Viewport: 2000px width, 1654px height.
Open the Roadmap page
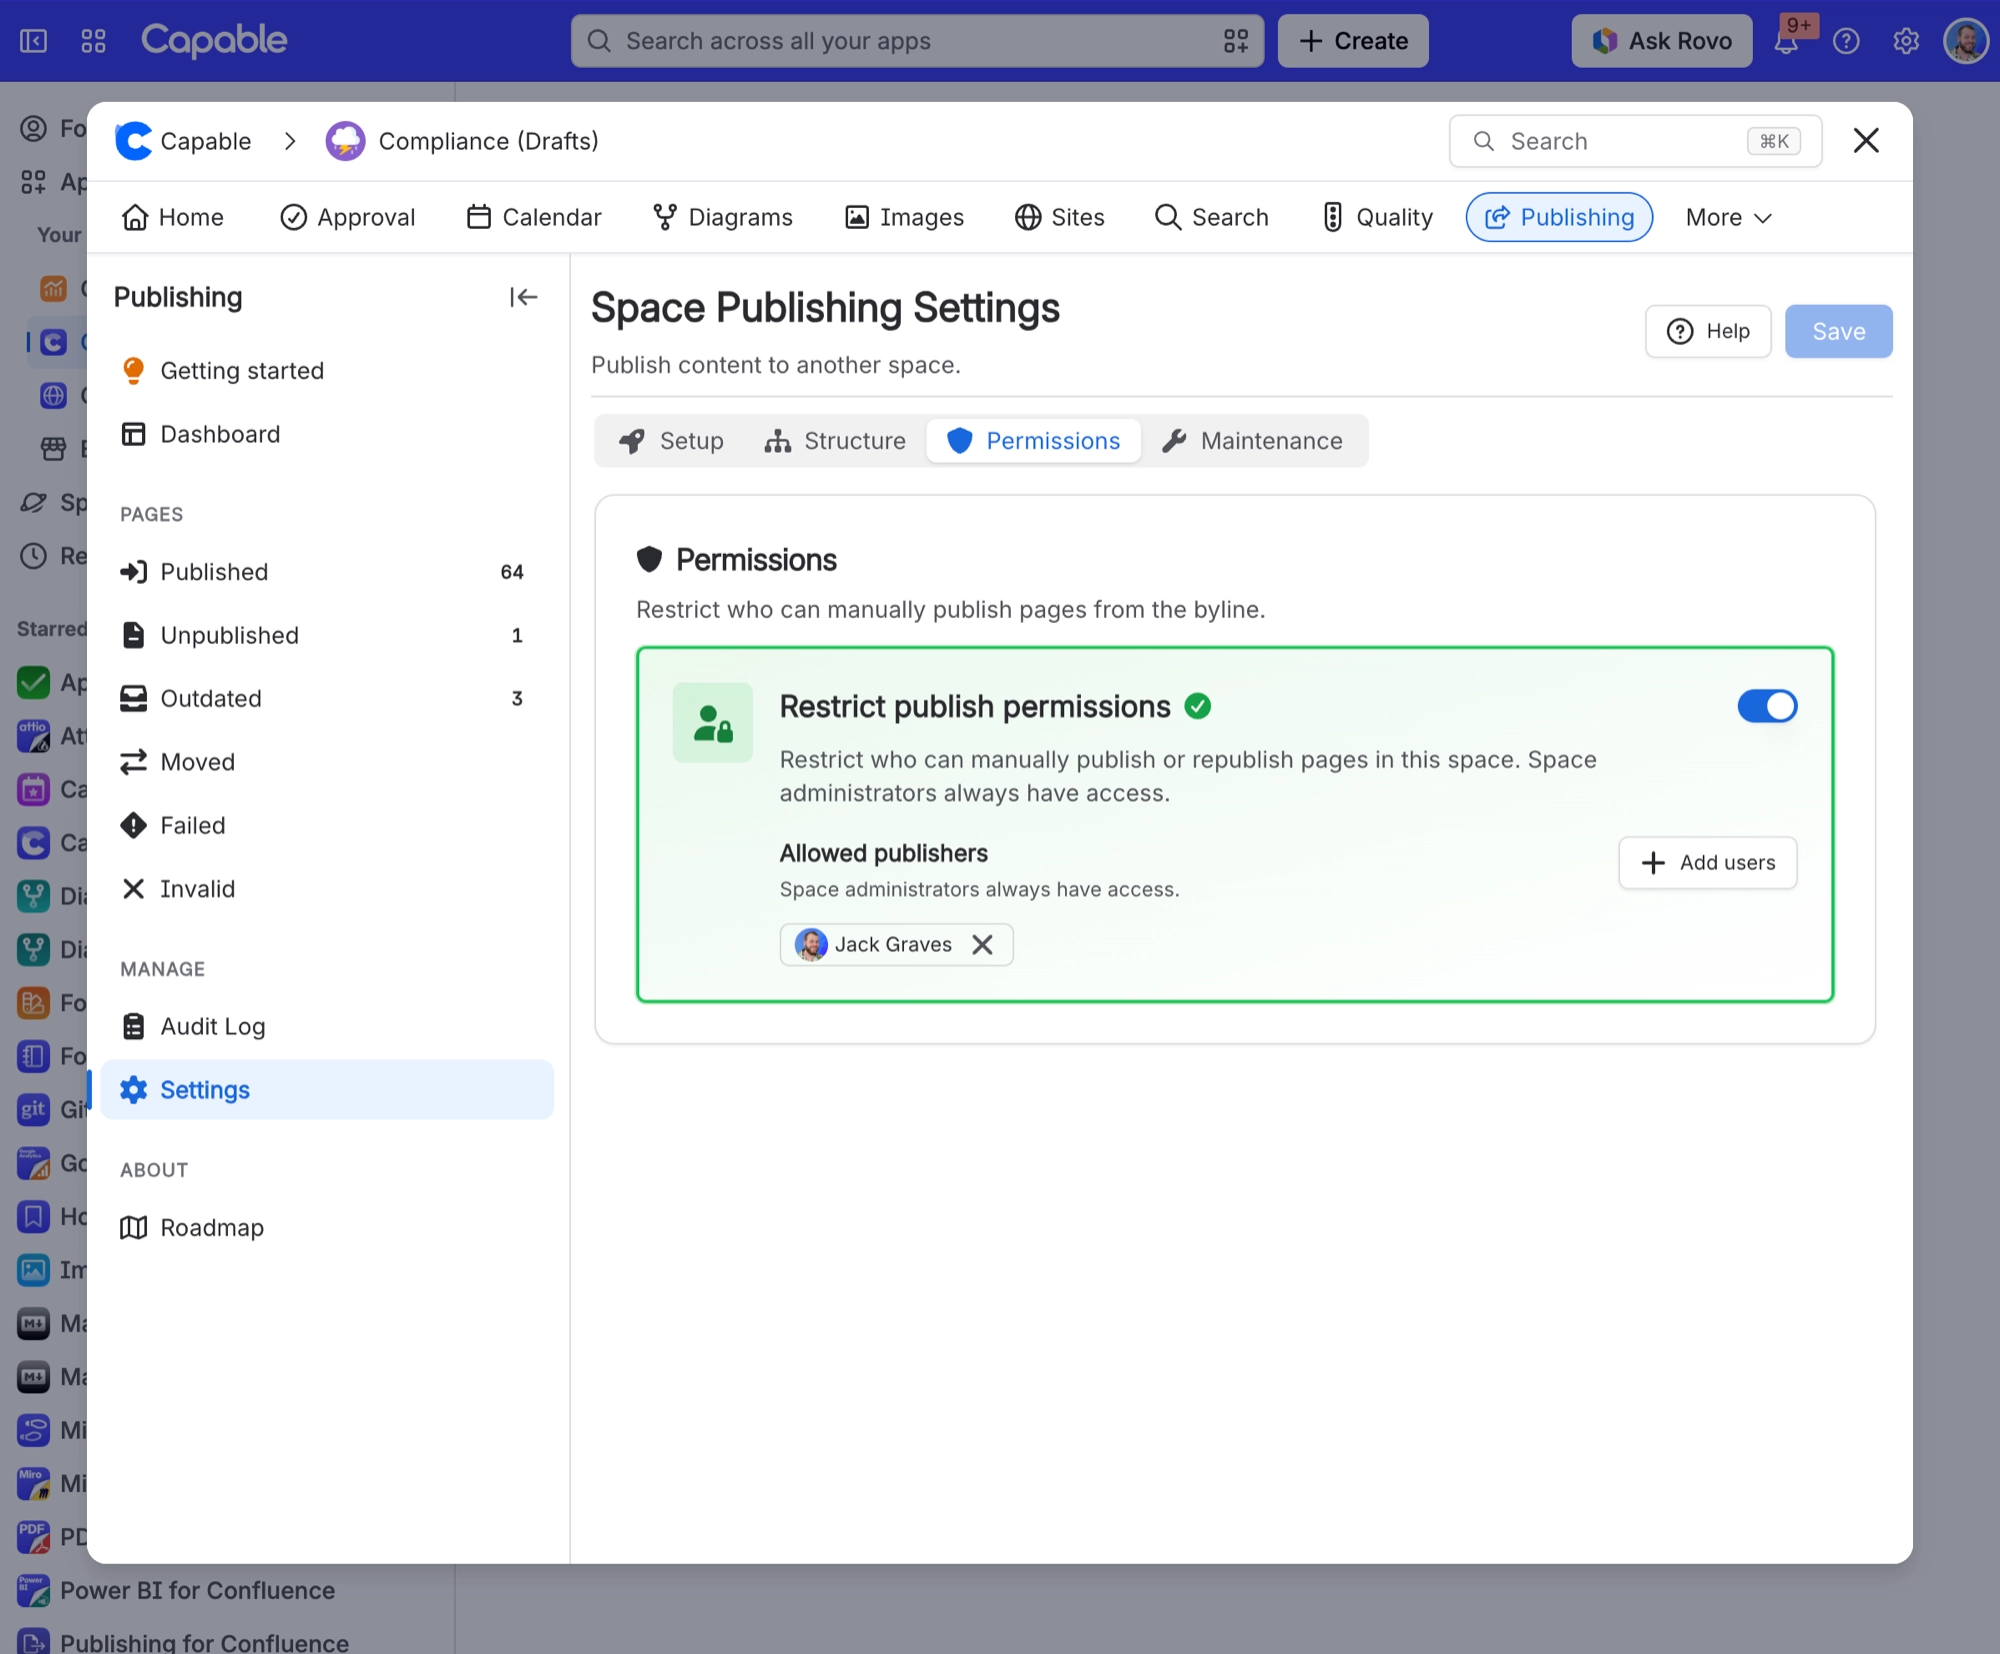pyautogui.click(x=326, y=1227)
